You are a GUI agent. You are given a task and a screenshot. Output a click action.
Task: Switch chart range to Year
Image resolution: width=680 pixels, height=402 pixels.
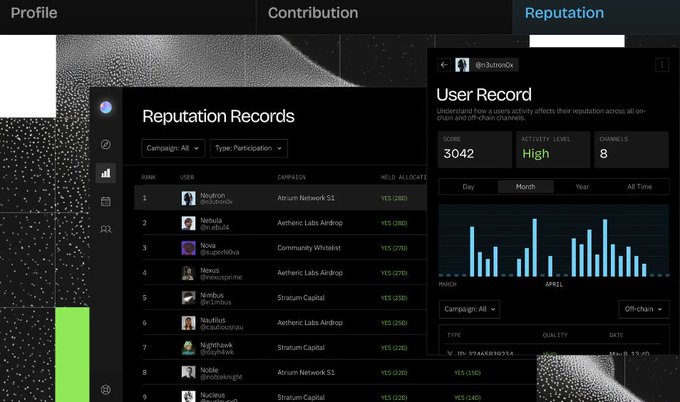[582, 187]
